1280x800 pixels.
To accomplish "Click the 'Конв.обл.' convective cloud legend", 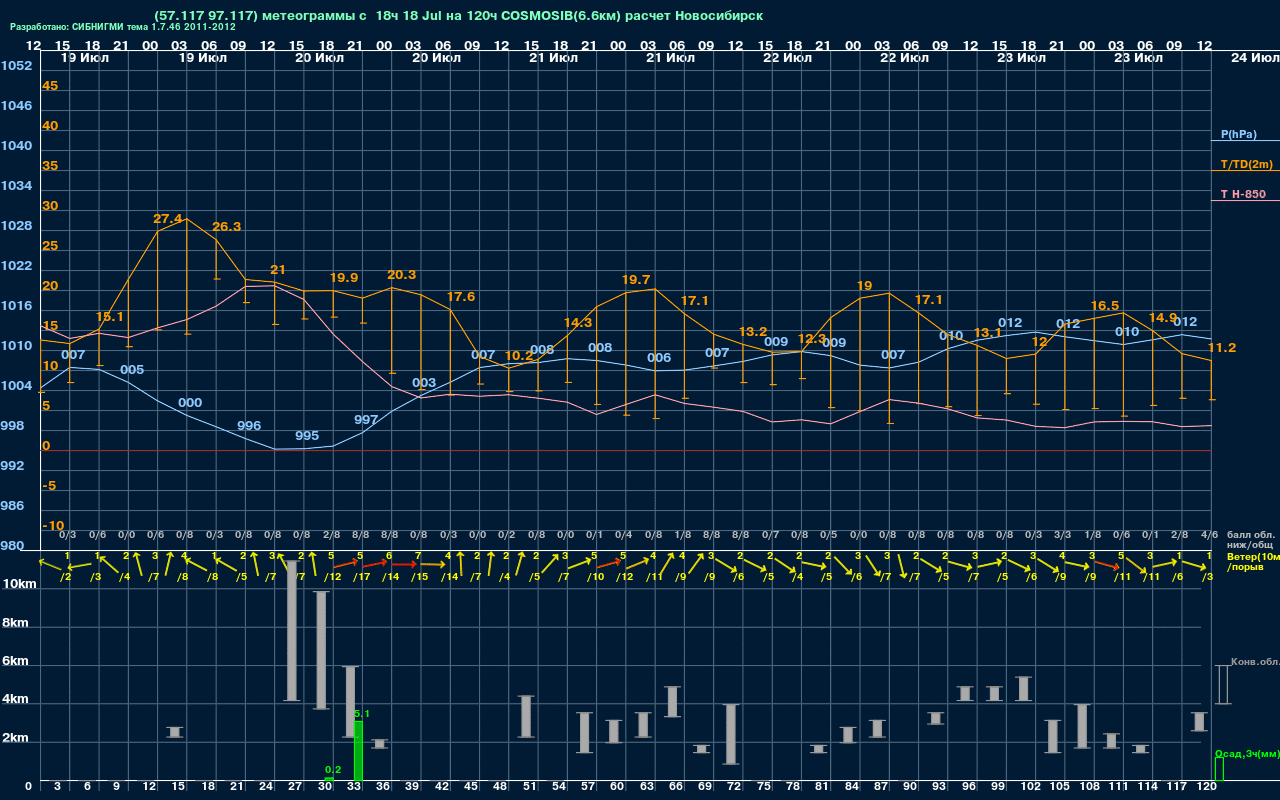I will pyautogui.click(x=1254, y=662).
